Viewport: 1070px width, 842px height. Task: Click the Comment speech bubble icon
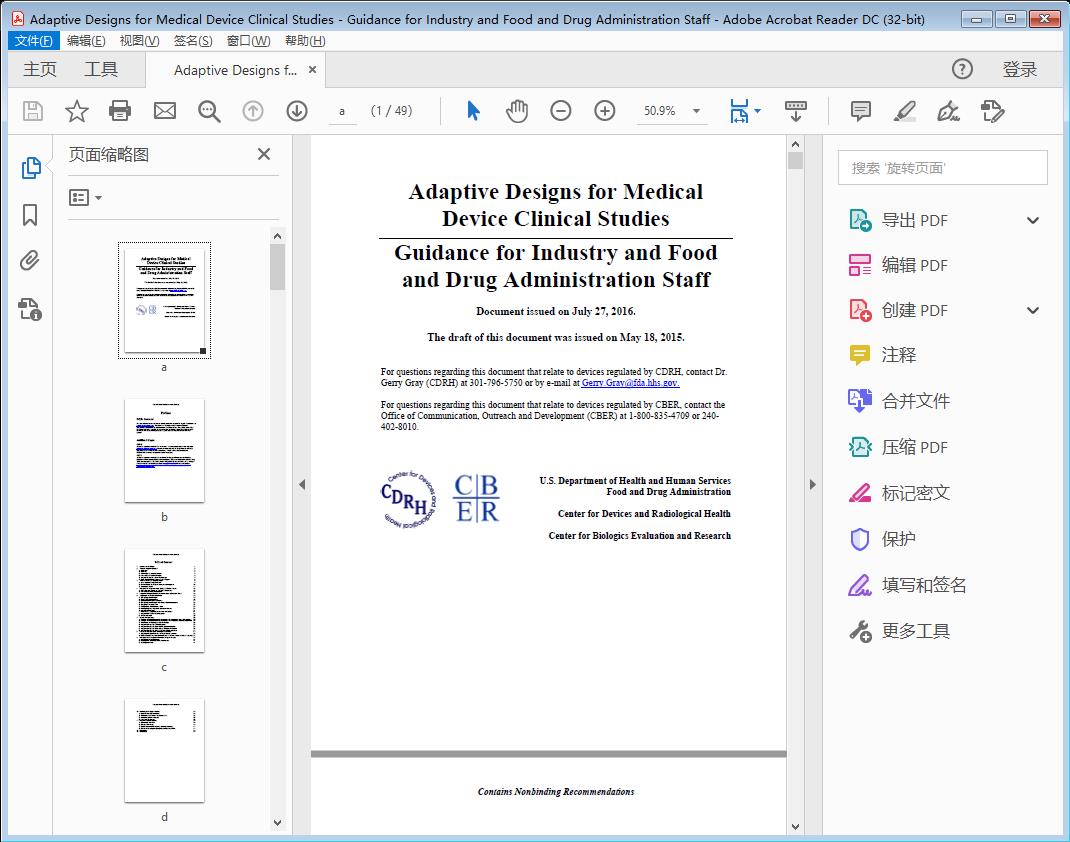point(860,111)
